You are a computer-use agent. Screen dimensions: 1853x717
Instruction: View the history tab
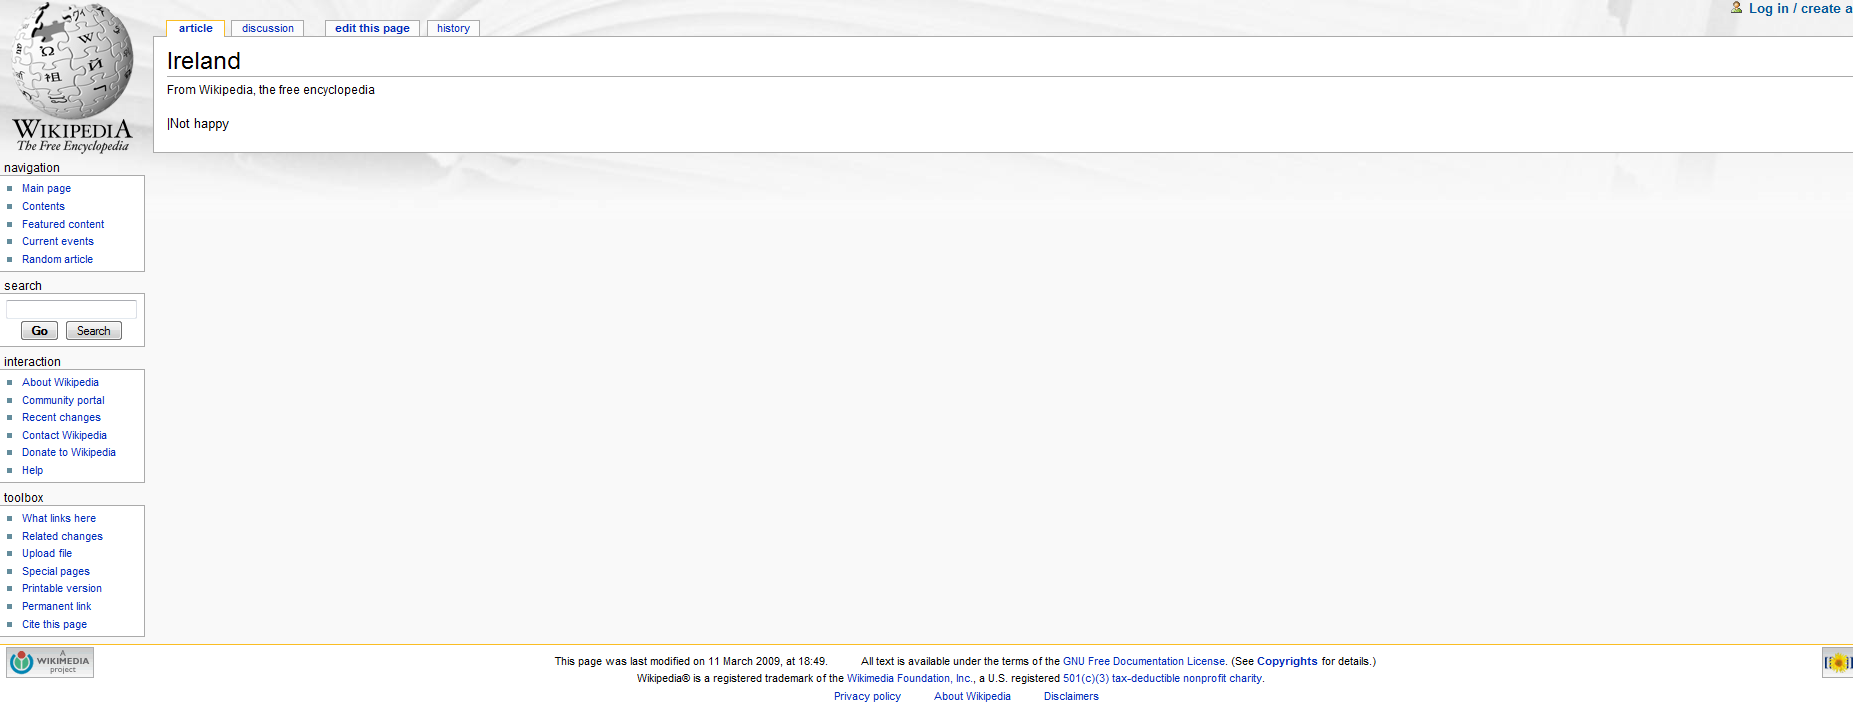(453, 28)
